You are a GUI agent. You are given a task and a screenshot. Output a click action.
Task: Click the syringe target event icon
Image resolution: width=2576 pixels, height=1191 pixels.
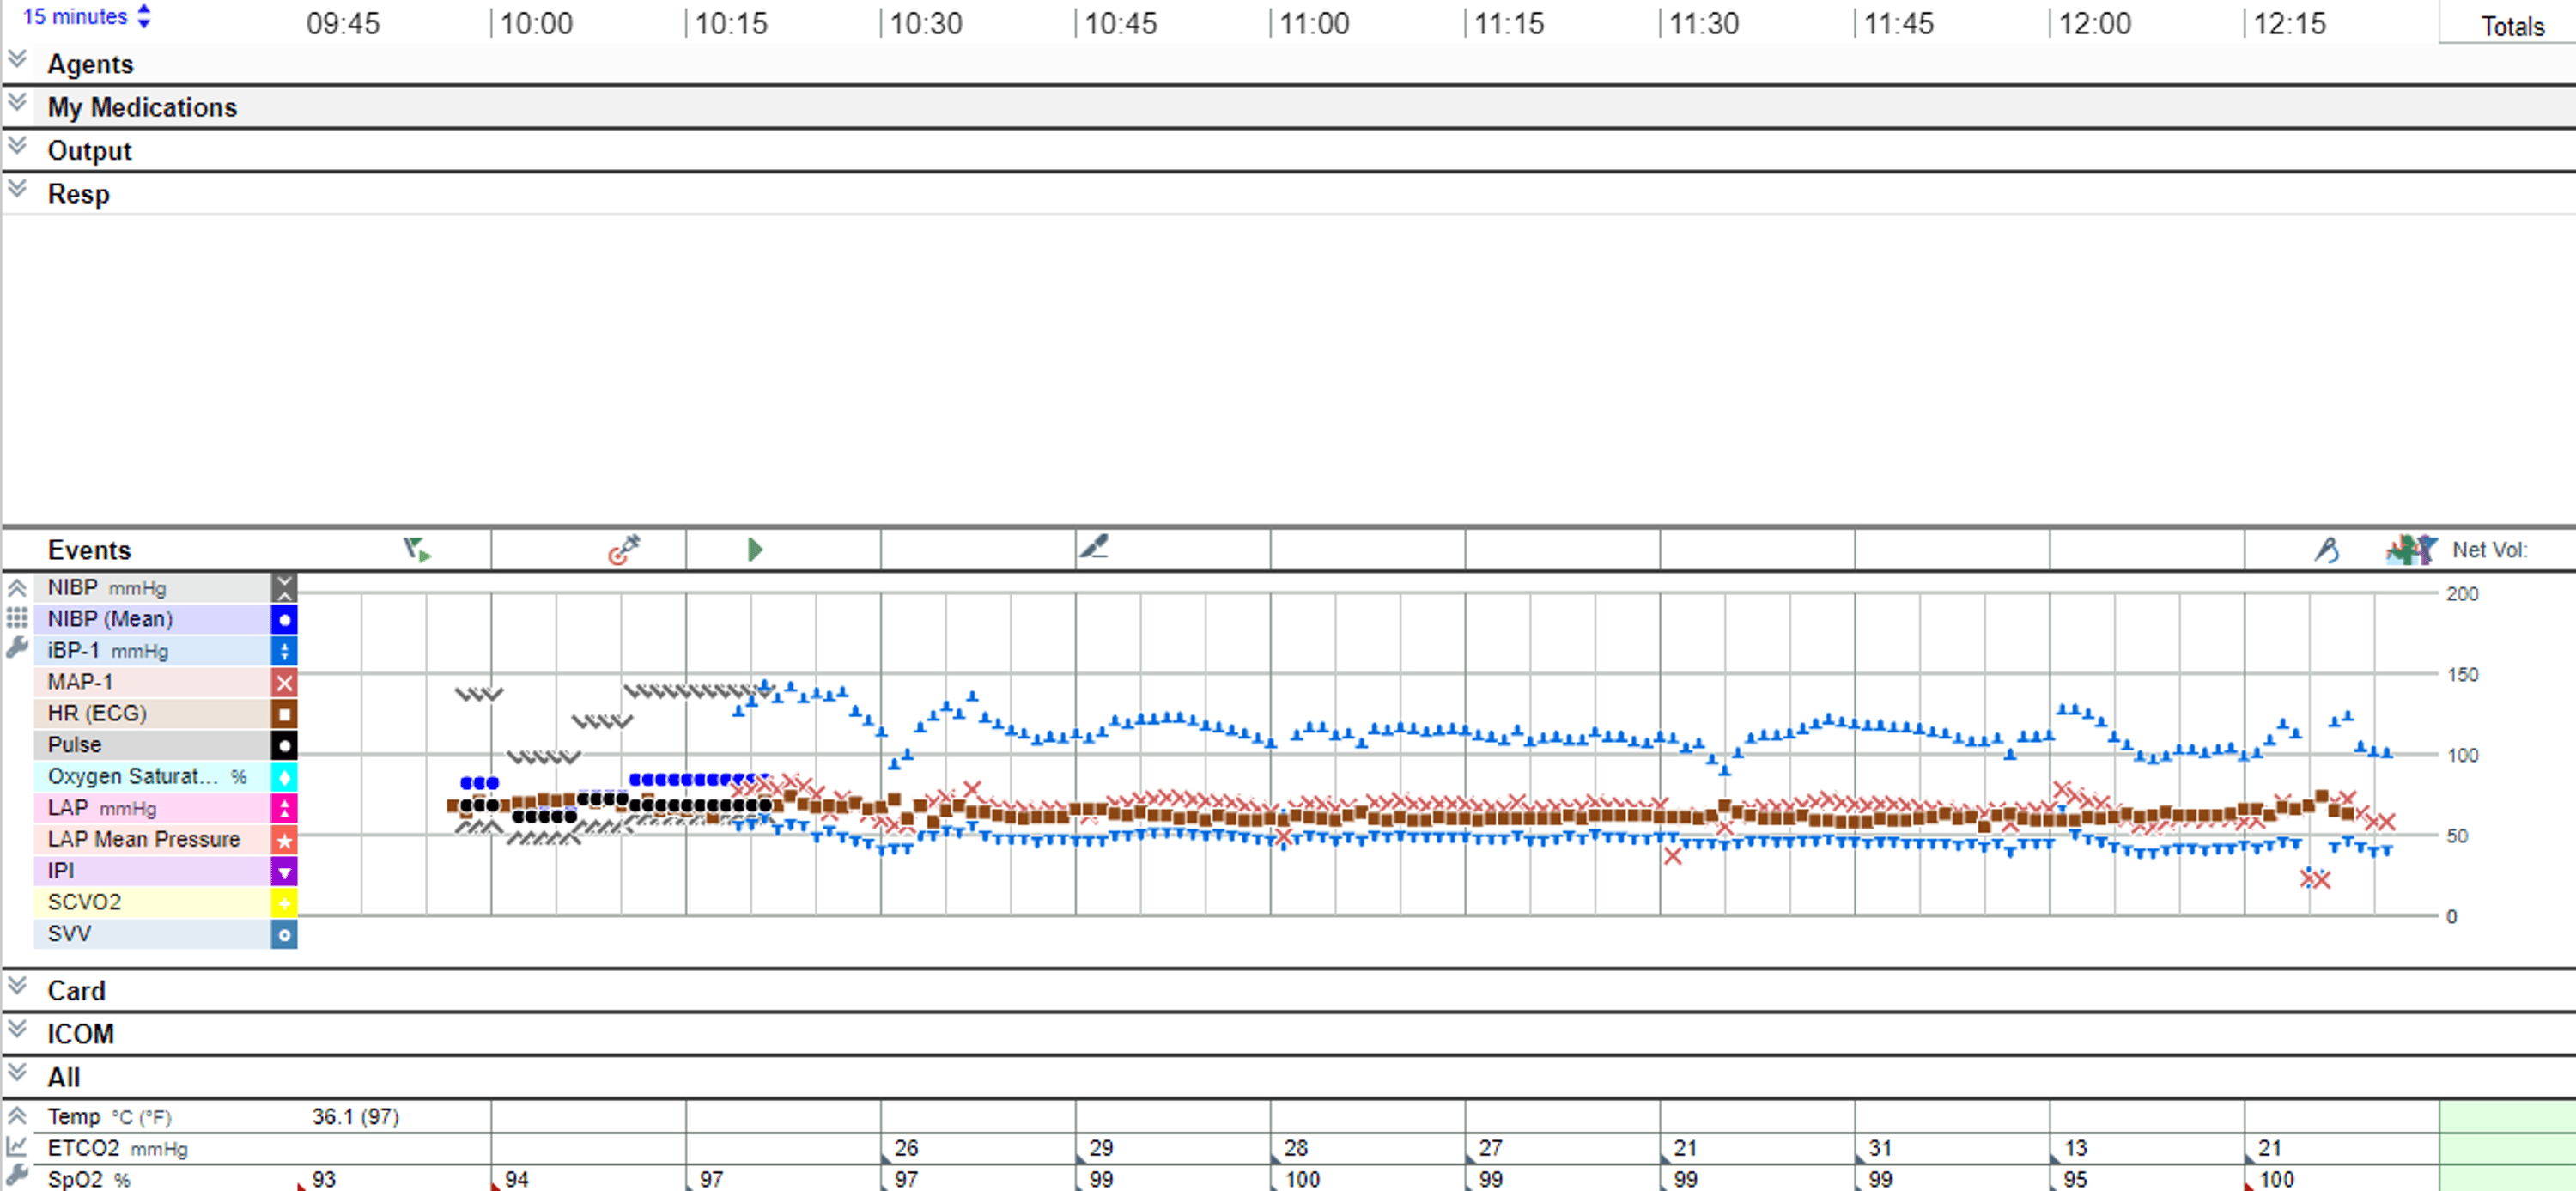click(x=623, y=549)
